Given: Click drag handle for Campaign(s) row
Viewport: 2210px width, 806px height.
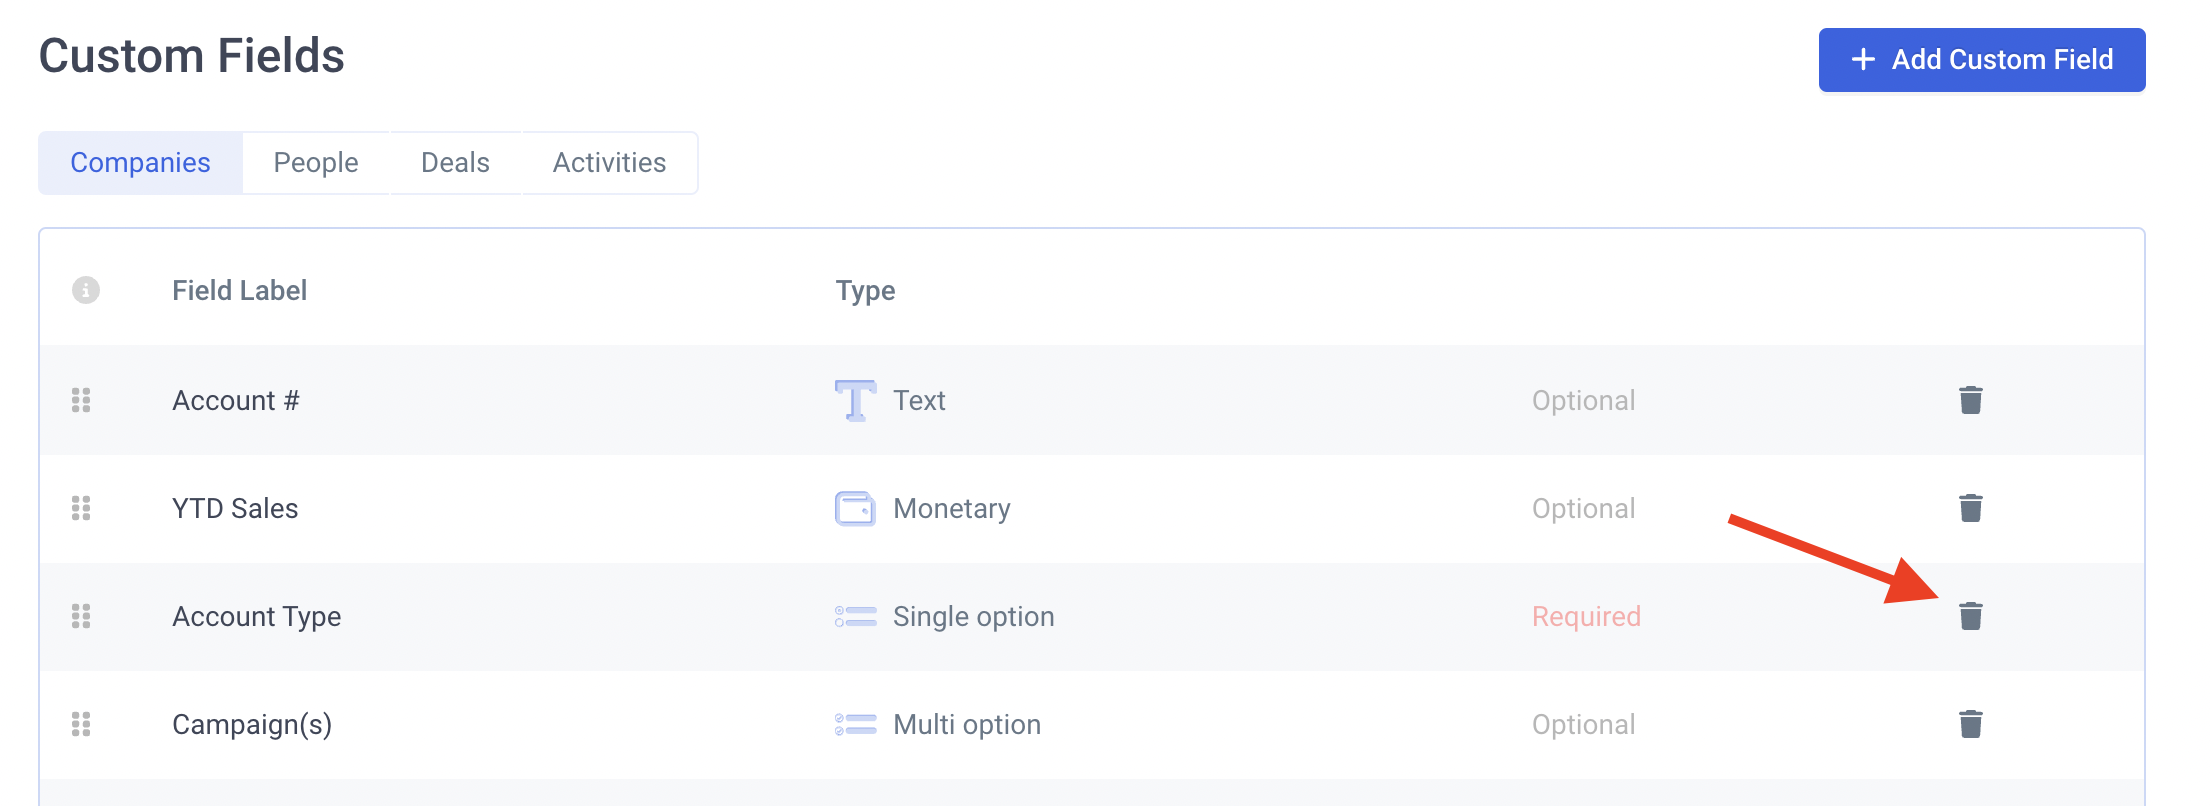Looking at the screenshot, I should pos(81,724).
